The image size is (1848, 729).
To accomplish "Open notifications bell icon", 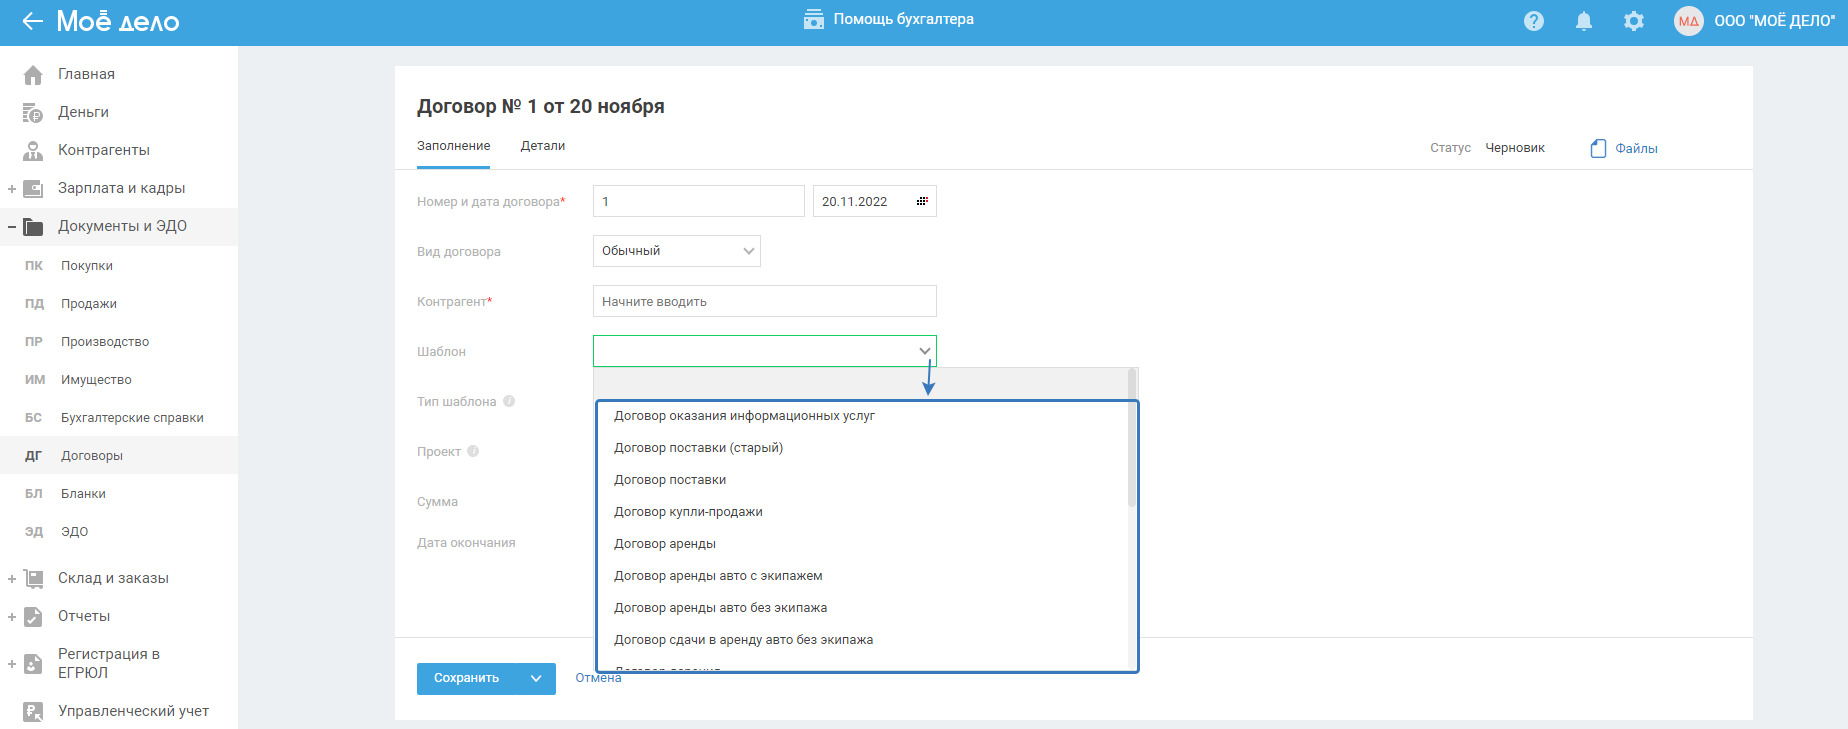I will click(x=1584, y=21).
